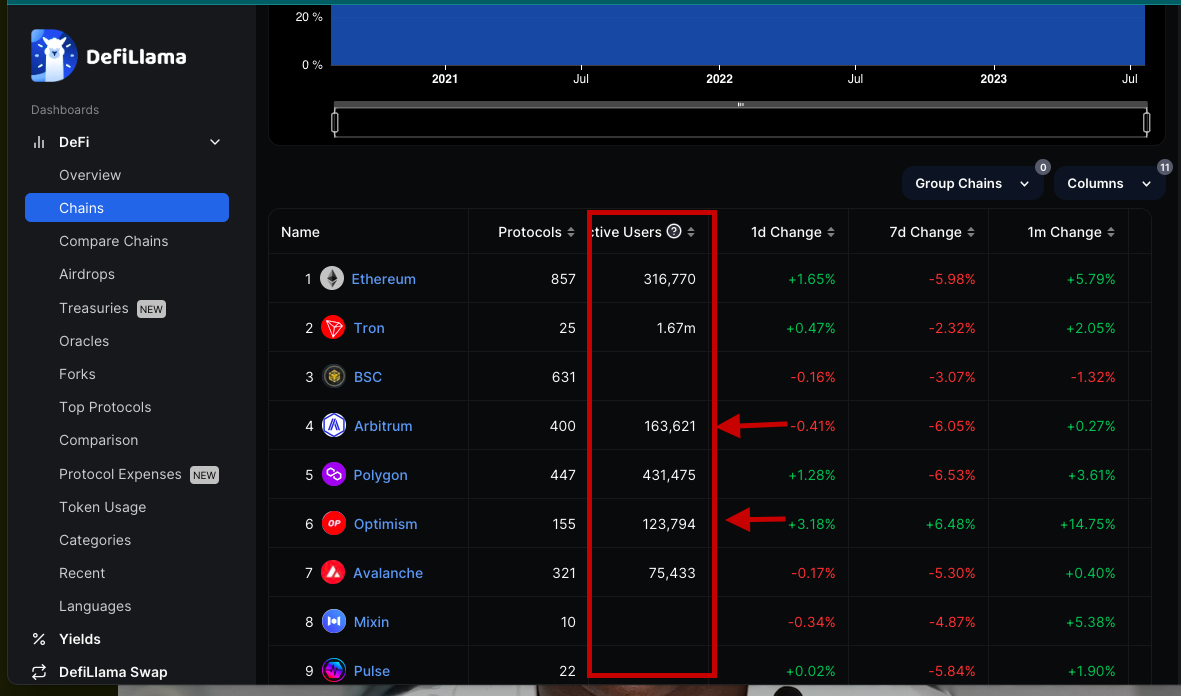The width and height of the screenshot is (1181, 696).
Task: Open the Optimism chain link
Action: click(x=386, y=524)
